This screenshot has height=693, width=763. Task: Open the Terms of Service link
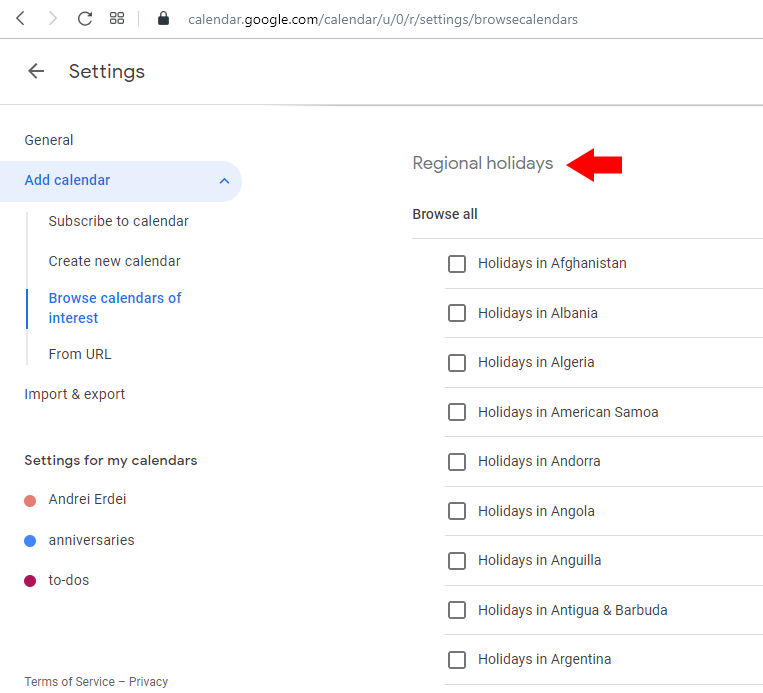(70, 682)
